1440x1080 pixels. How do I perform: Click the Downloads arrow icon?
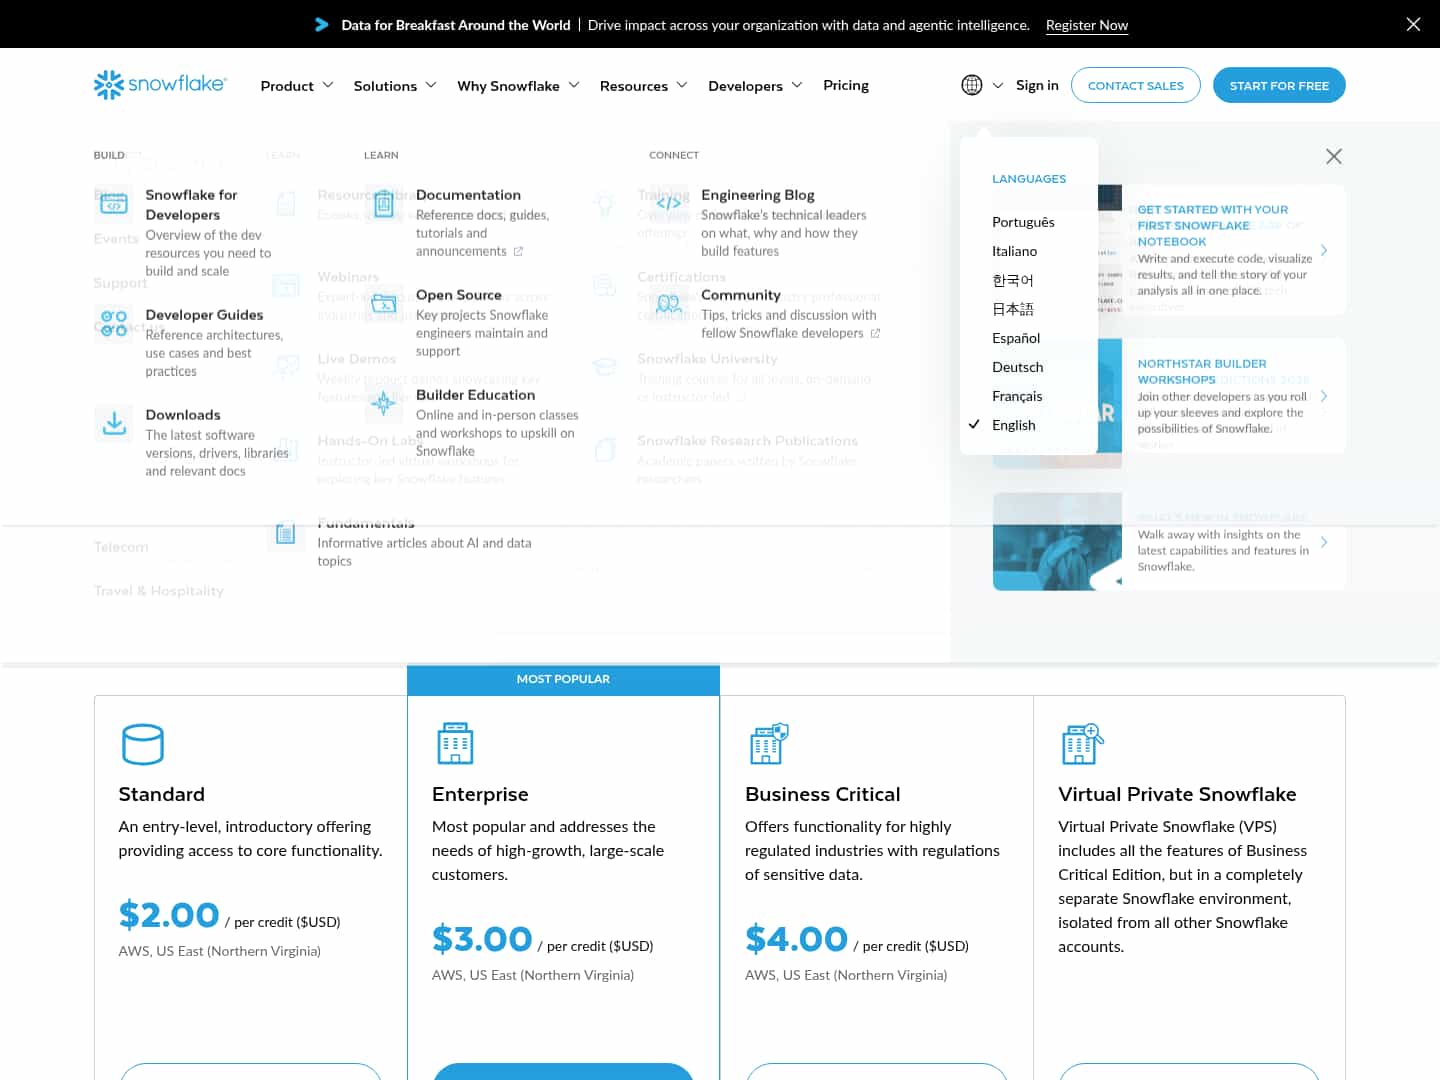(x=114, y=423)
